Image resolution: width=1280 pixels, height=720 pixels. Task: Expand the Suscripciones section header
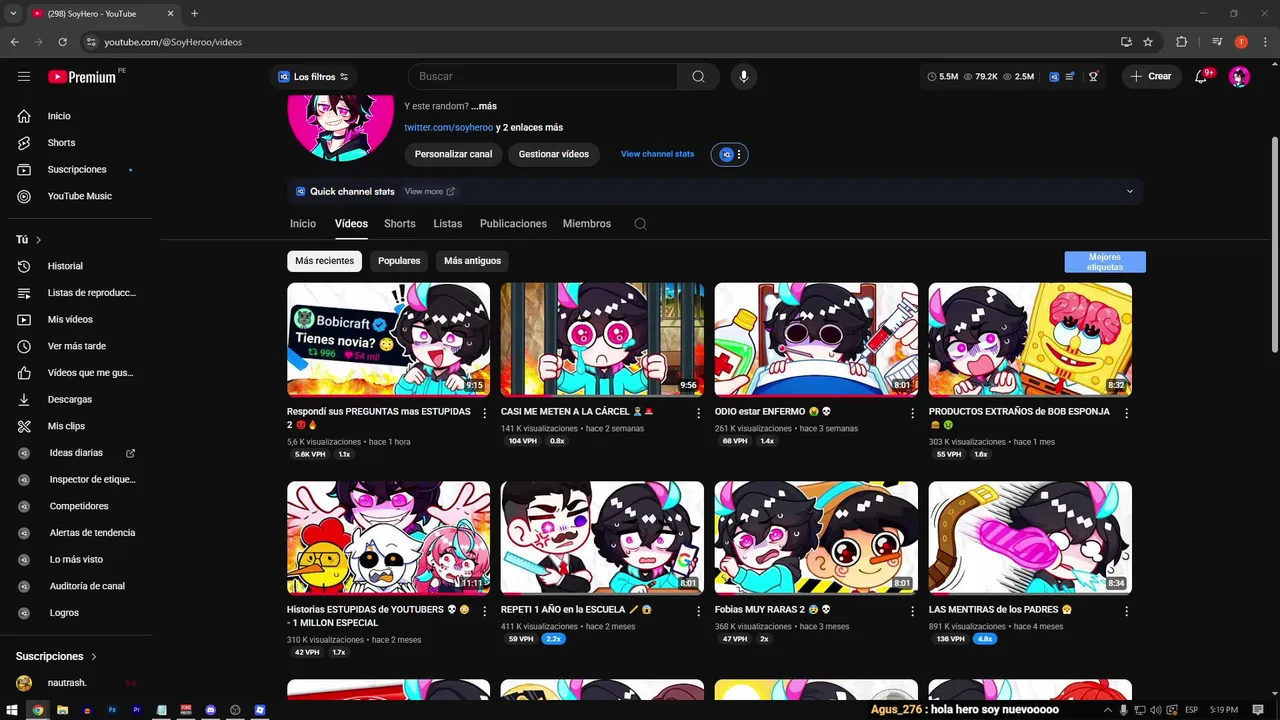tap(56, 657)
